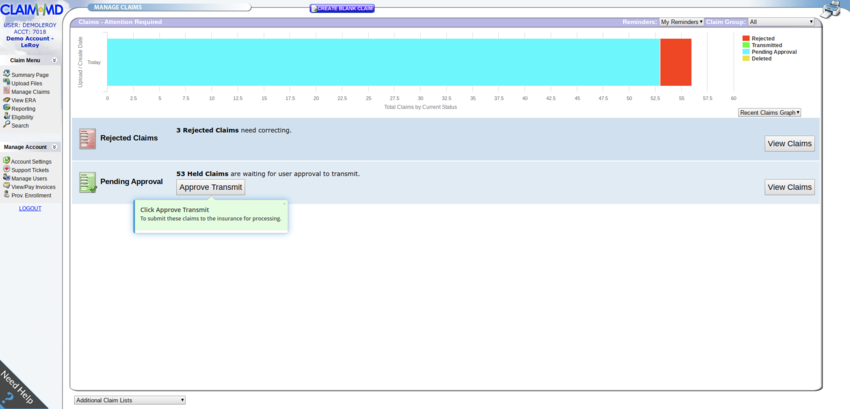850x409 pixels.
Task: Open the Search magnifier in Claim Menu
Action: 7,126
